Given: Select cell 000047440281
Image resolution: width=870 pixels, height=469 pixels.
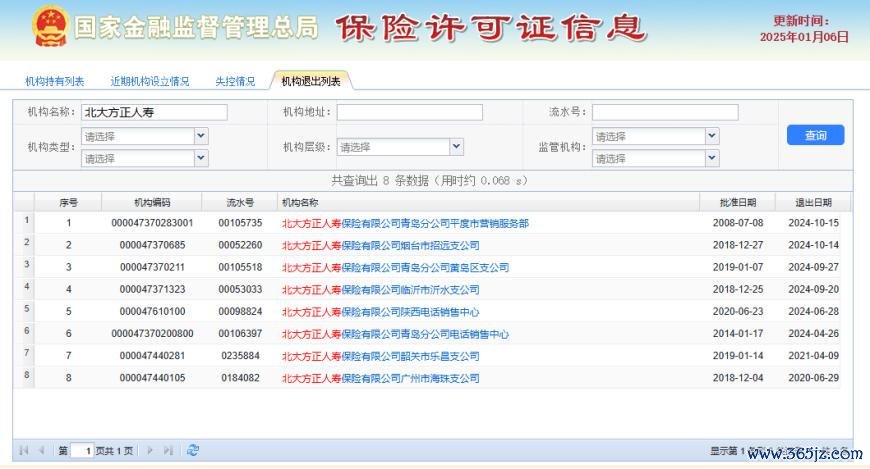Looking at the screenshot, I should pyautogui.click(x=152, y=356).
